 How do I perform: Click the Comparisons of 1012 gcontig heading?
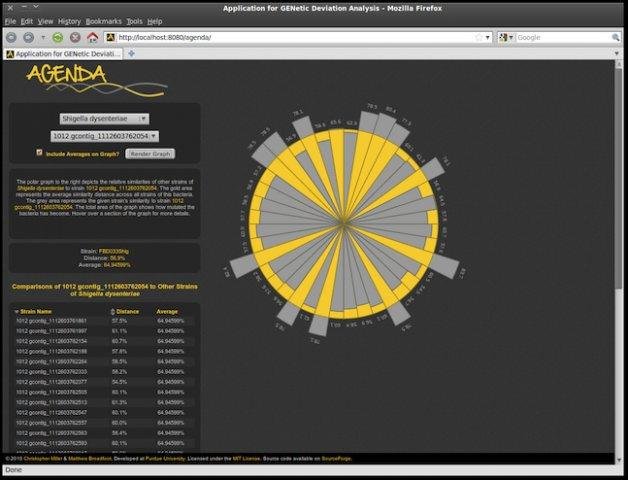pyautogui.click(x=105, y=290)
